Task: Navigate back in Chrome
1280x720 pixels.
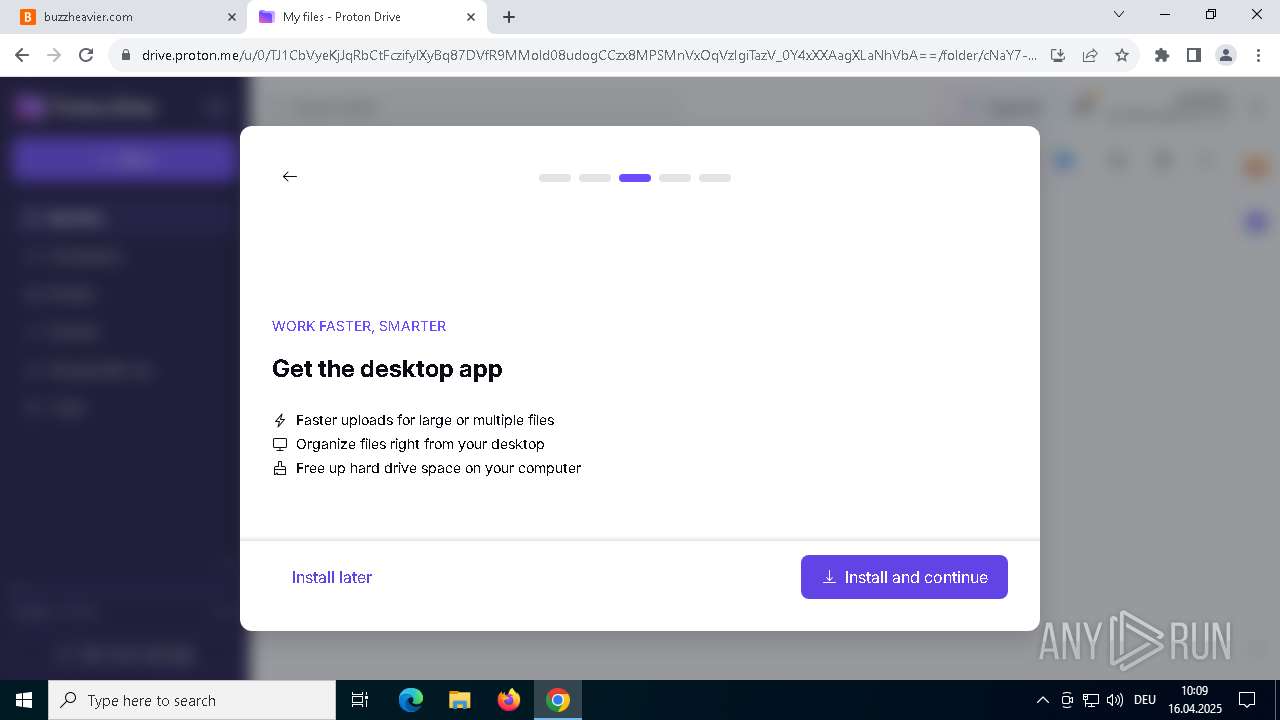Action: 22,55
